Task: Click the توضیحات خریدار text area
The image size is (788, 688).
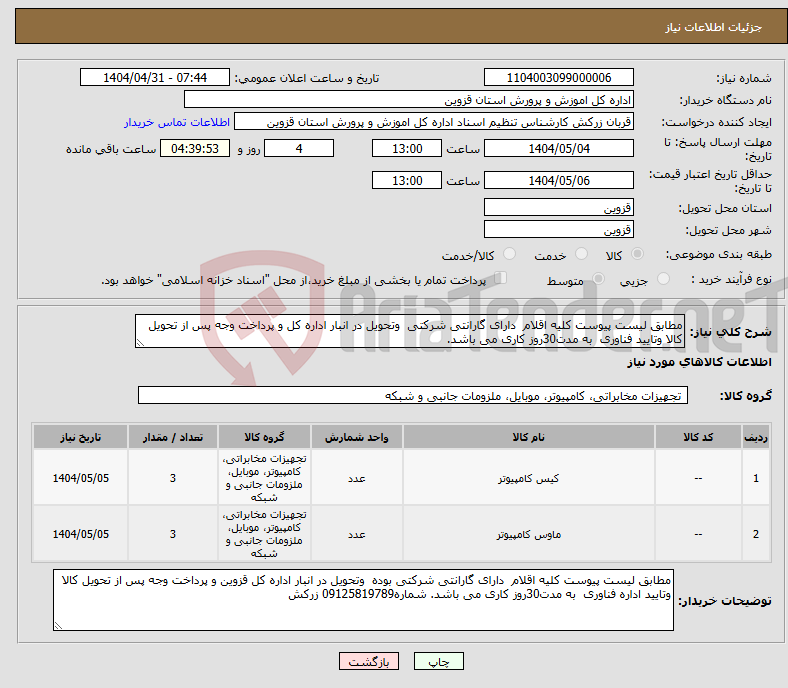Action: pos(363,600)
